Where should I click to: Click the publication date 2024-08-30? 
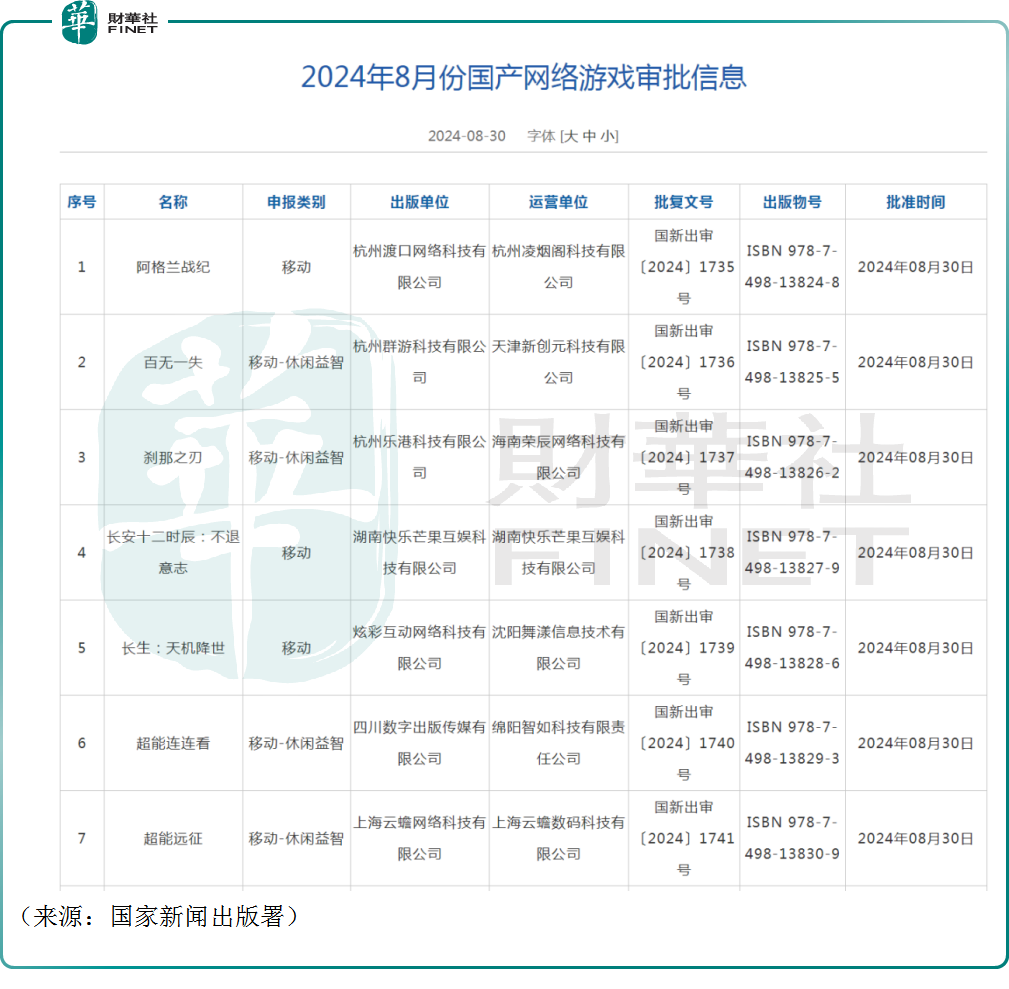pos(467,136)
